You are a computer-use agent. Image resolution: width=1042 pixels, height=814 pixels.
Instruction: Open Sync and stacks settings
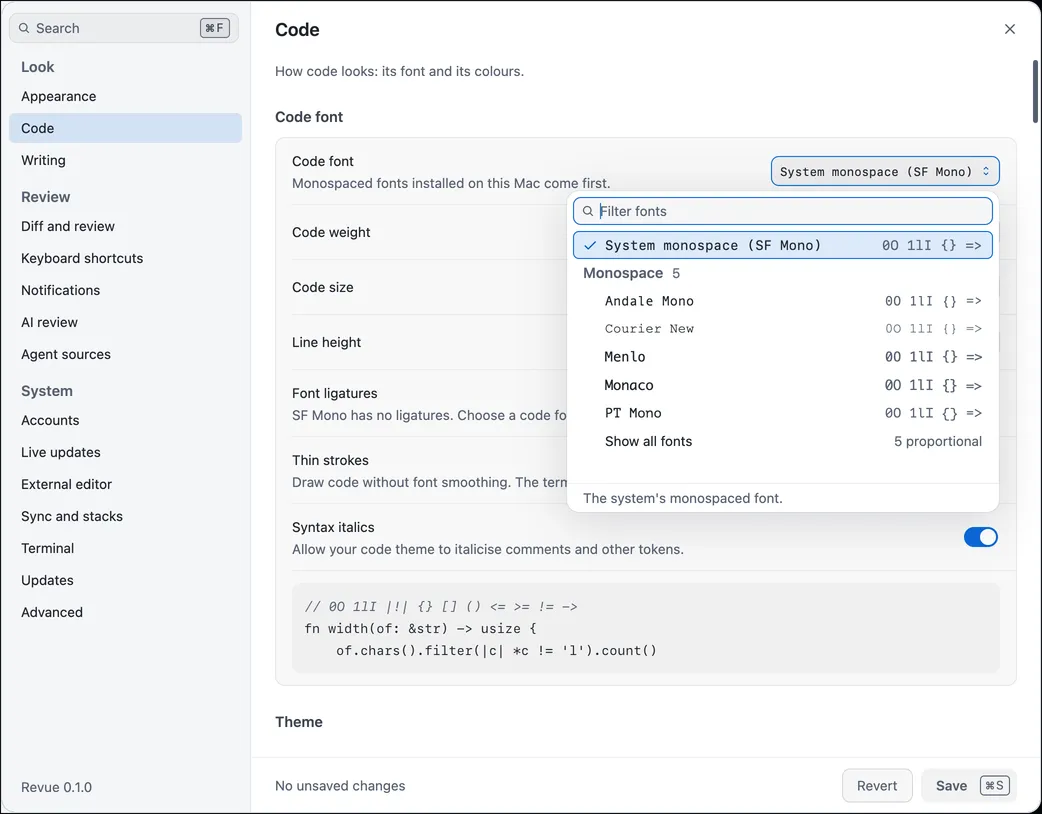(x=125, y=516)
